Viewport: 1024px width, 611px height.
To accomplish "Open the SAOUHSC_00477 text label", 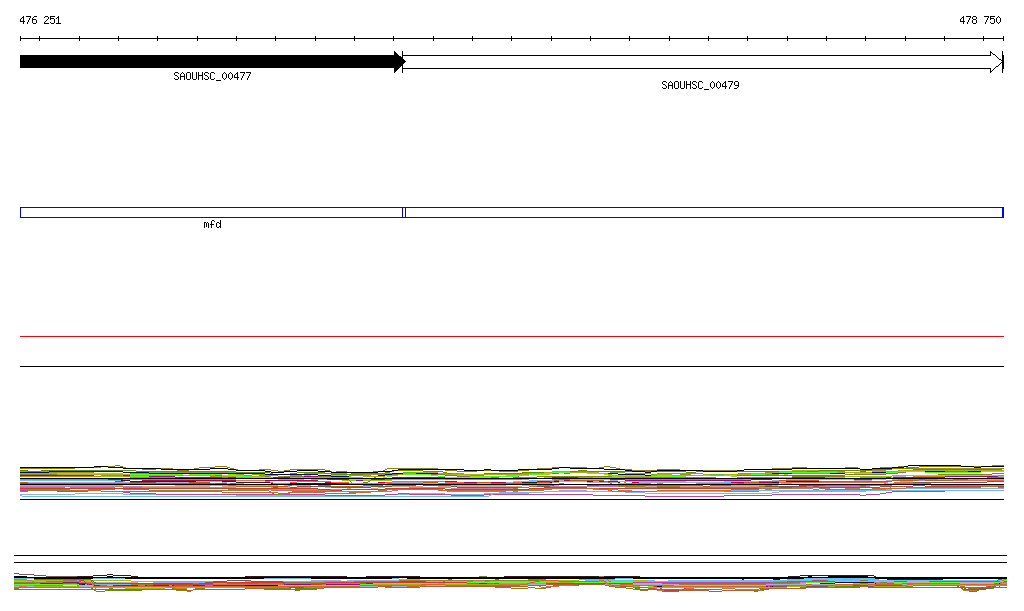I will pos(212,76).
